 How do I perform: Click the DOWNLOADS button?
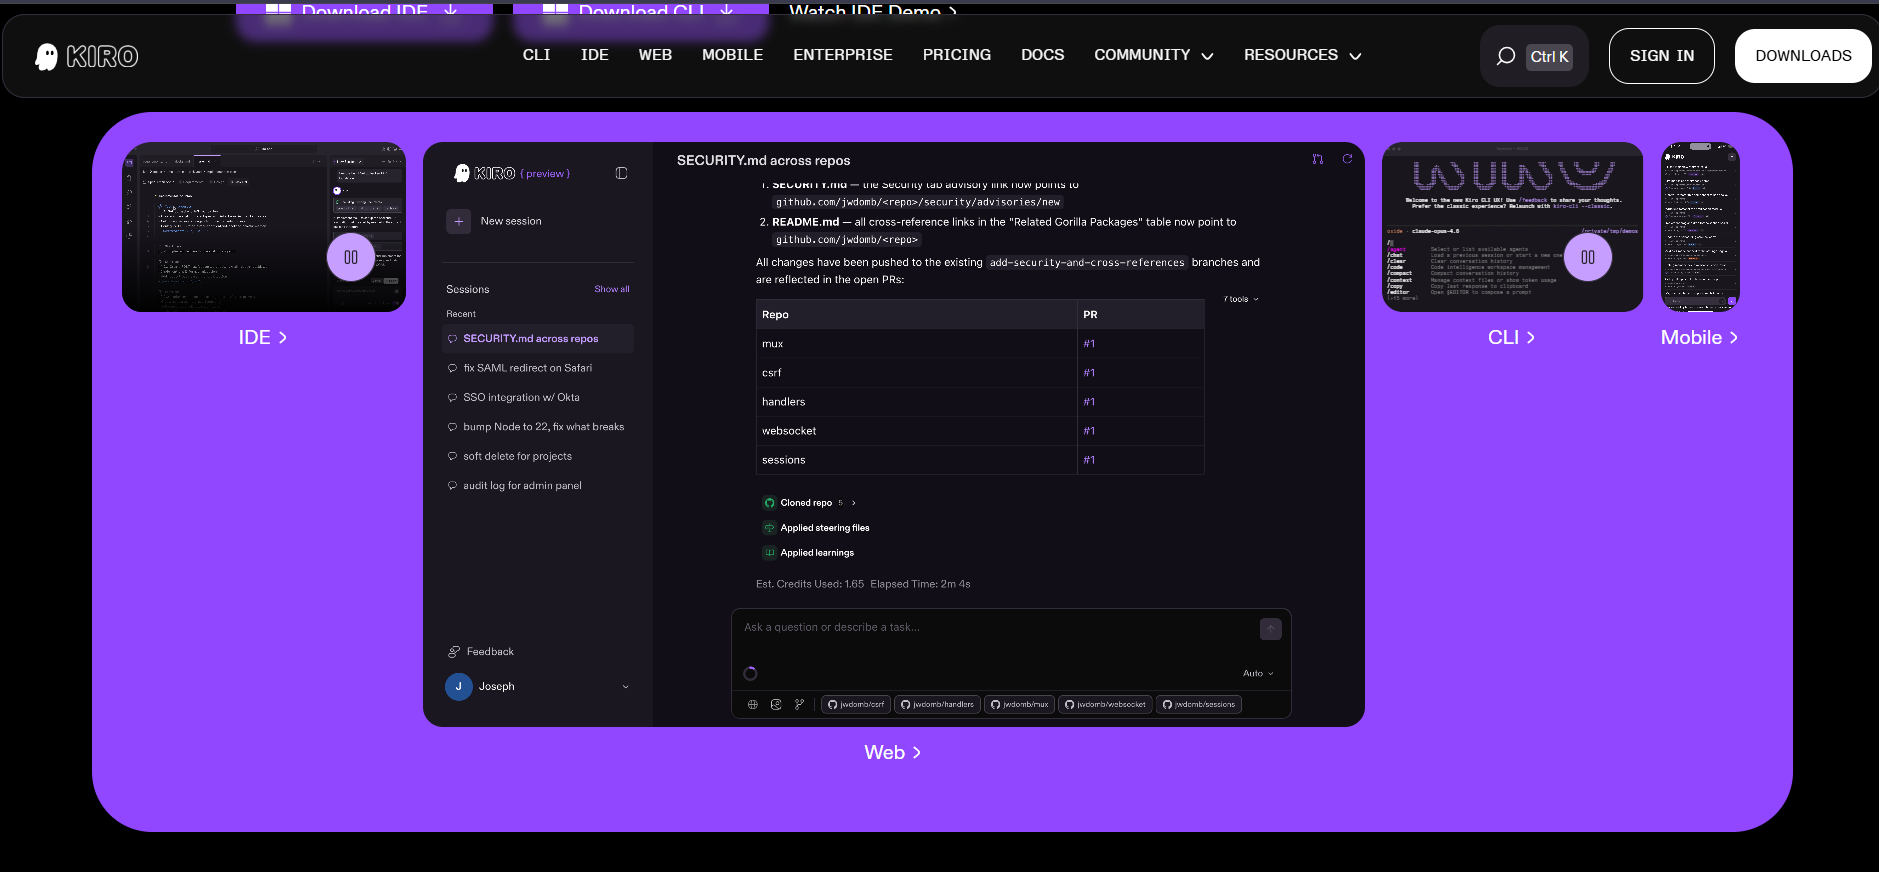1803,56
